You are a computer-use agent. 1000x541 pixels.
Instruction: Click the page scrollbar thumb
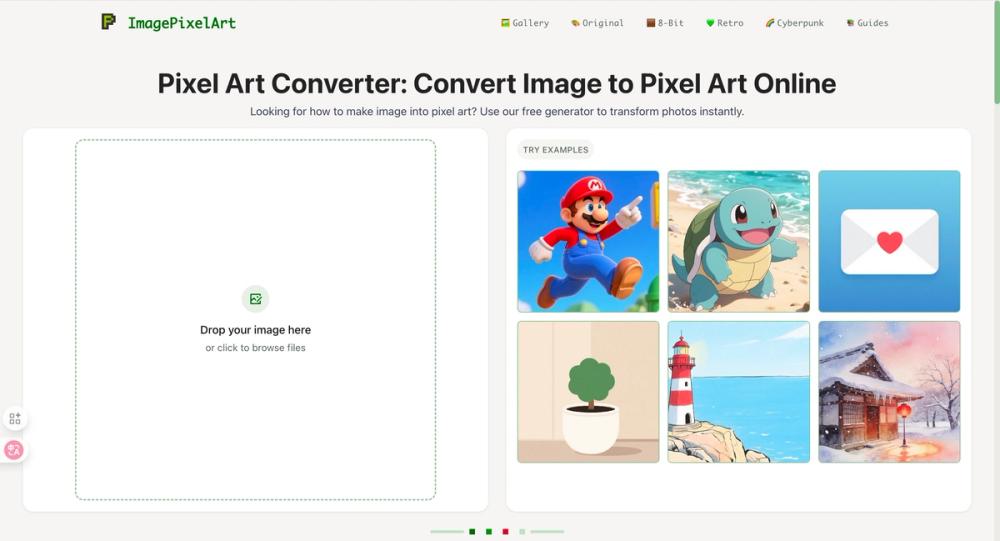point(997,52)
